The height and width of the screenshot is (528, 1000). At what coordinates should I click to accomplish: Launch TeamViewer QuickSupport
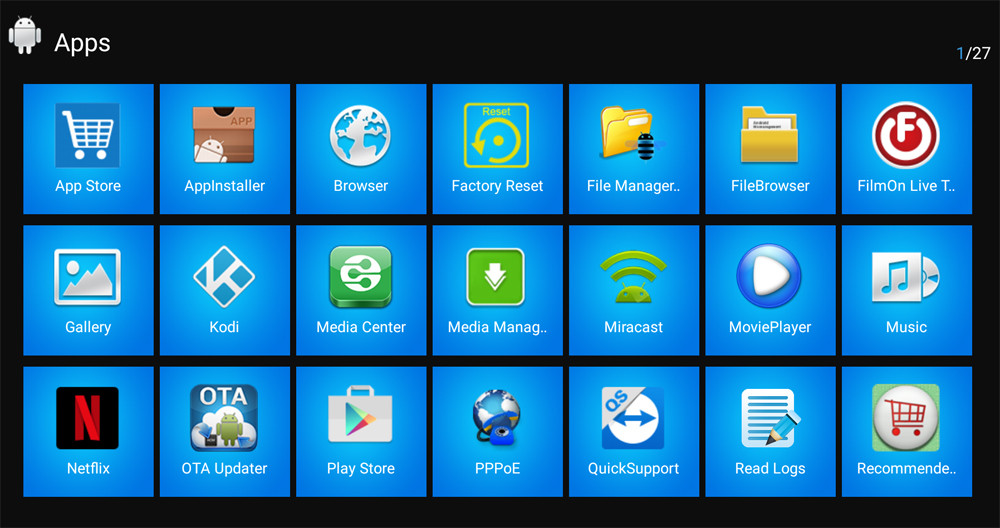click(633, 430)
